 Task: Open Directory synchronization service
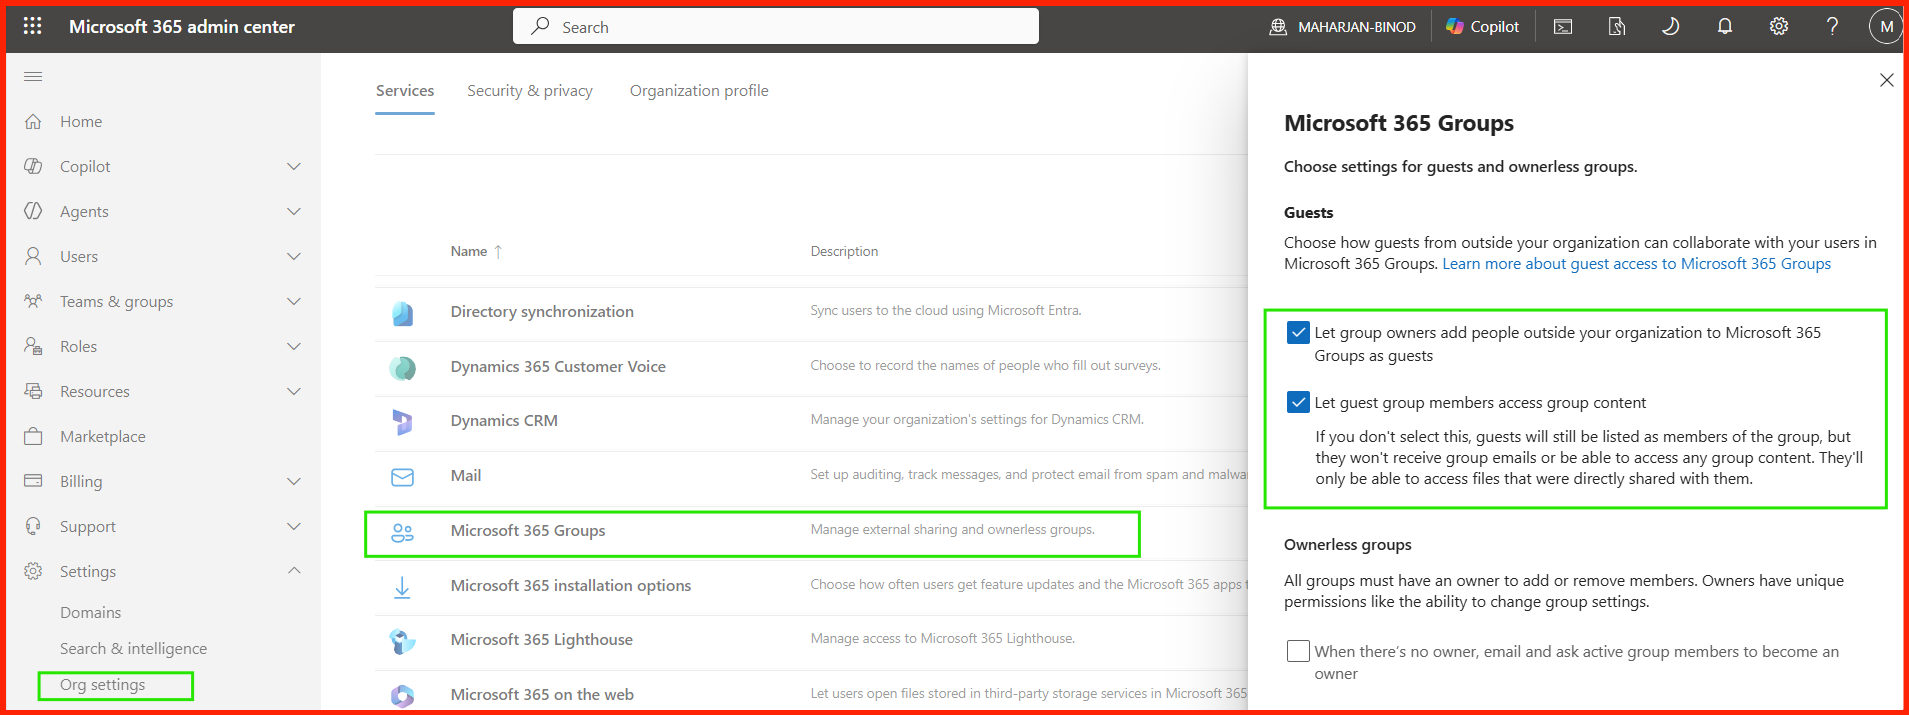(x=542, y=312)
